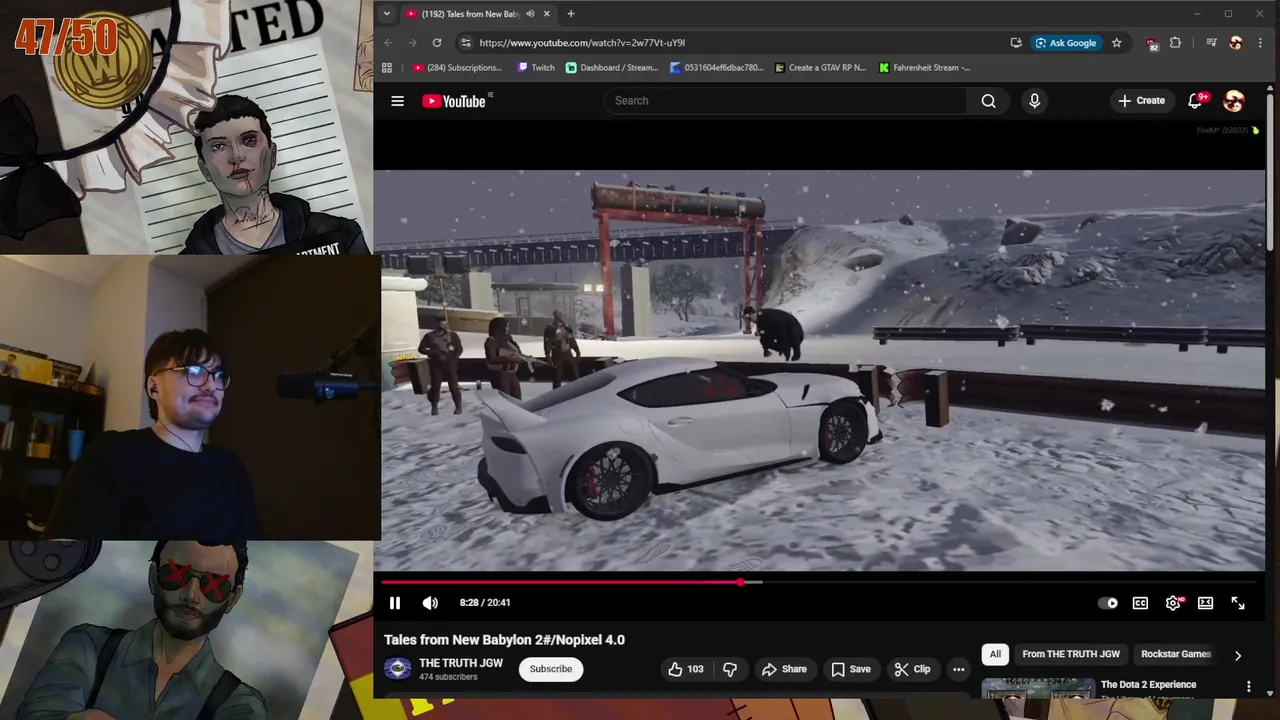Mute the video with the volume icon

pyautogui.click(x=430, y=603)
